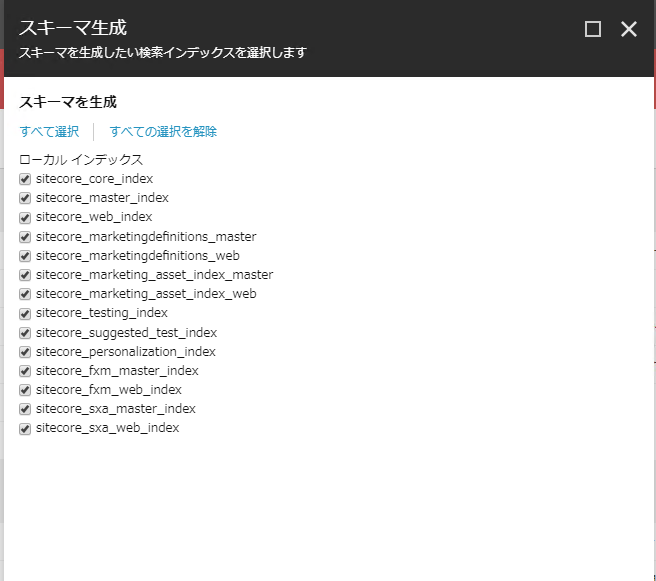Close the スキーマ生成 dialog
The width and height of the screenshot is (656, 581).
[629, 29]
